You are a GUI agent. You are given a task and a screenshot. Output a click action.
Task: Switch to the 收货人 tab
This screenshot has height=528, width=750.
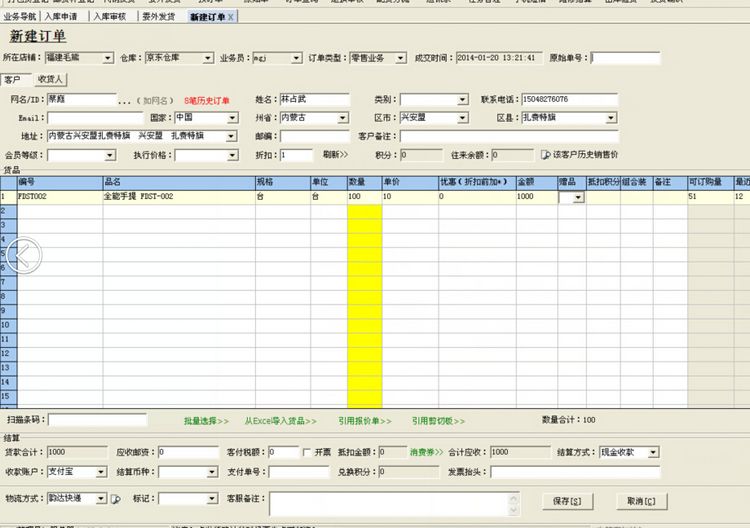50,79
